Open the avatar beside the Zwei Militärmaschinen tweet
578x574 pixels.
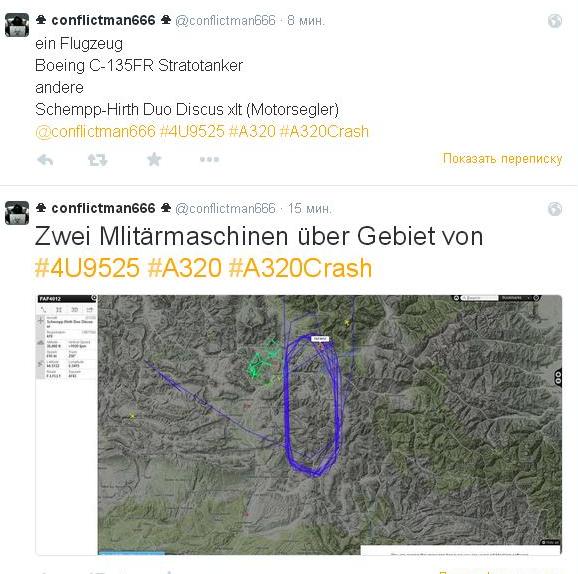pos(17,213)
